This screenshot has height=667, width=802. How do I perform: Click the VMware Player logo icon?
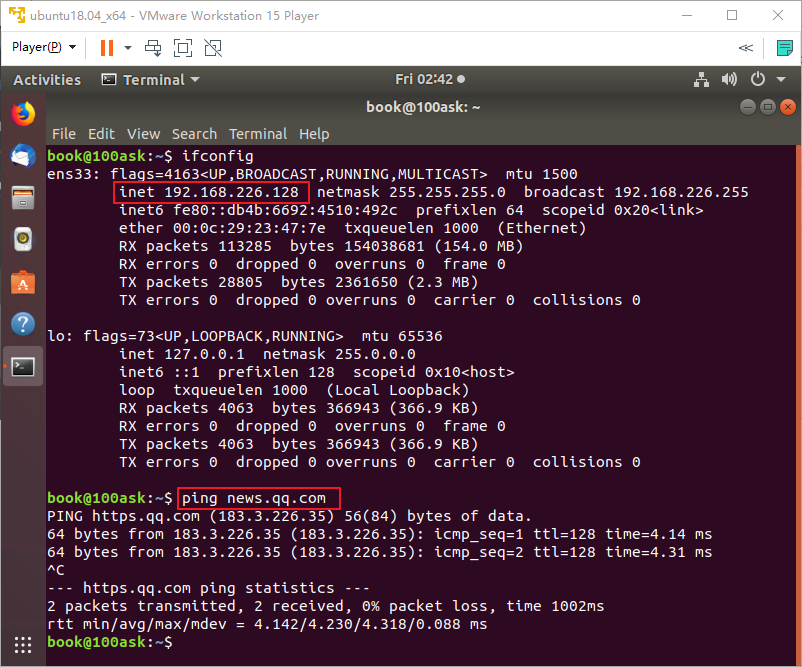coord(16,15)
